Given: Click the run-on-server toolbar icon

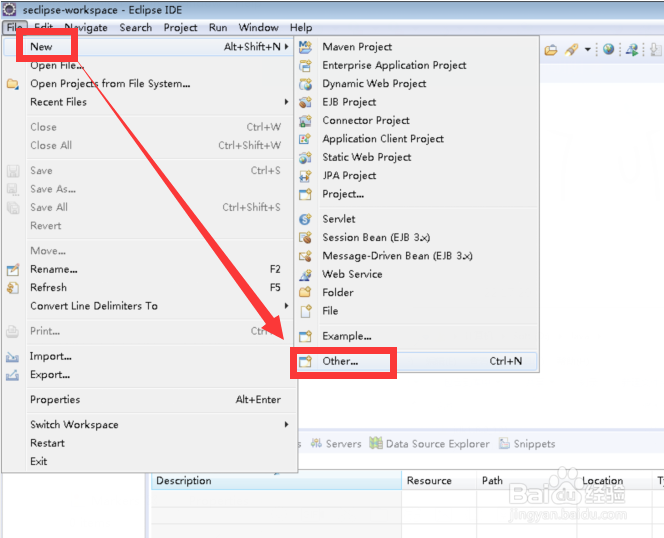Looking at the screenshot, I should click(632, 50).
